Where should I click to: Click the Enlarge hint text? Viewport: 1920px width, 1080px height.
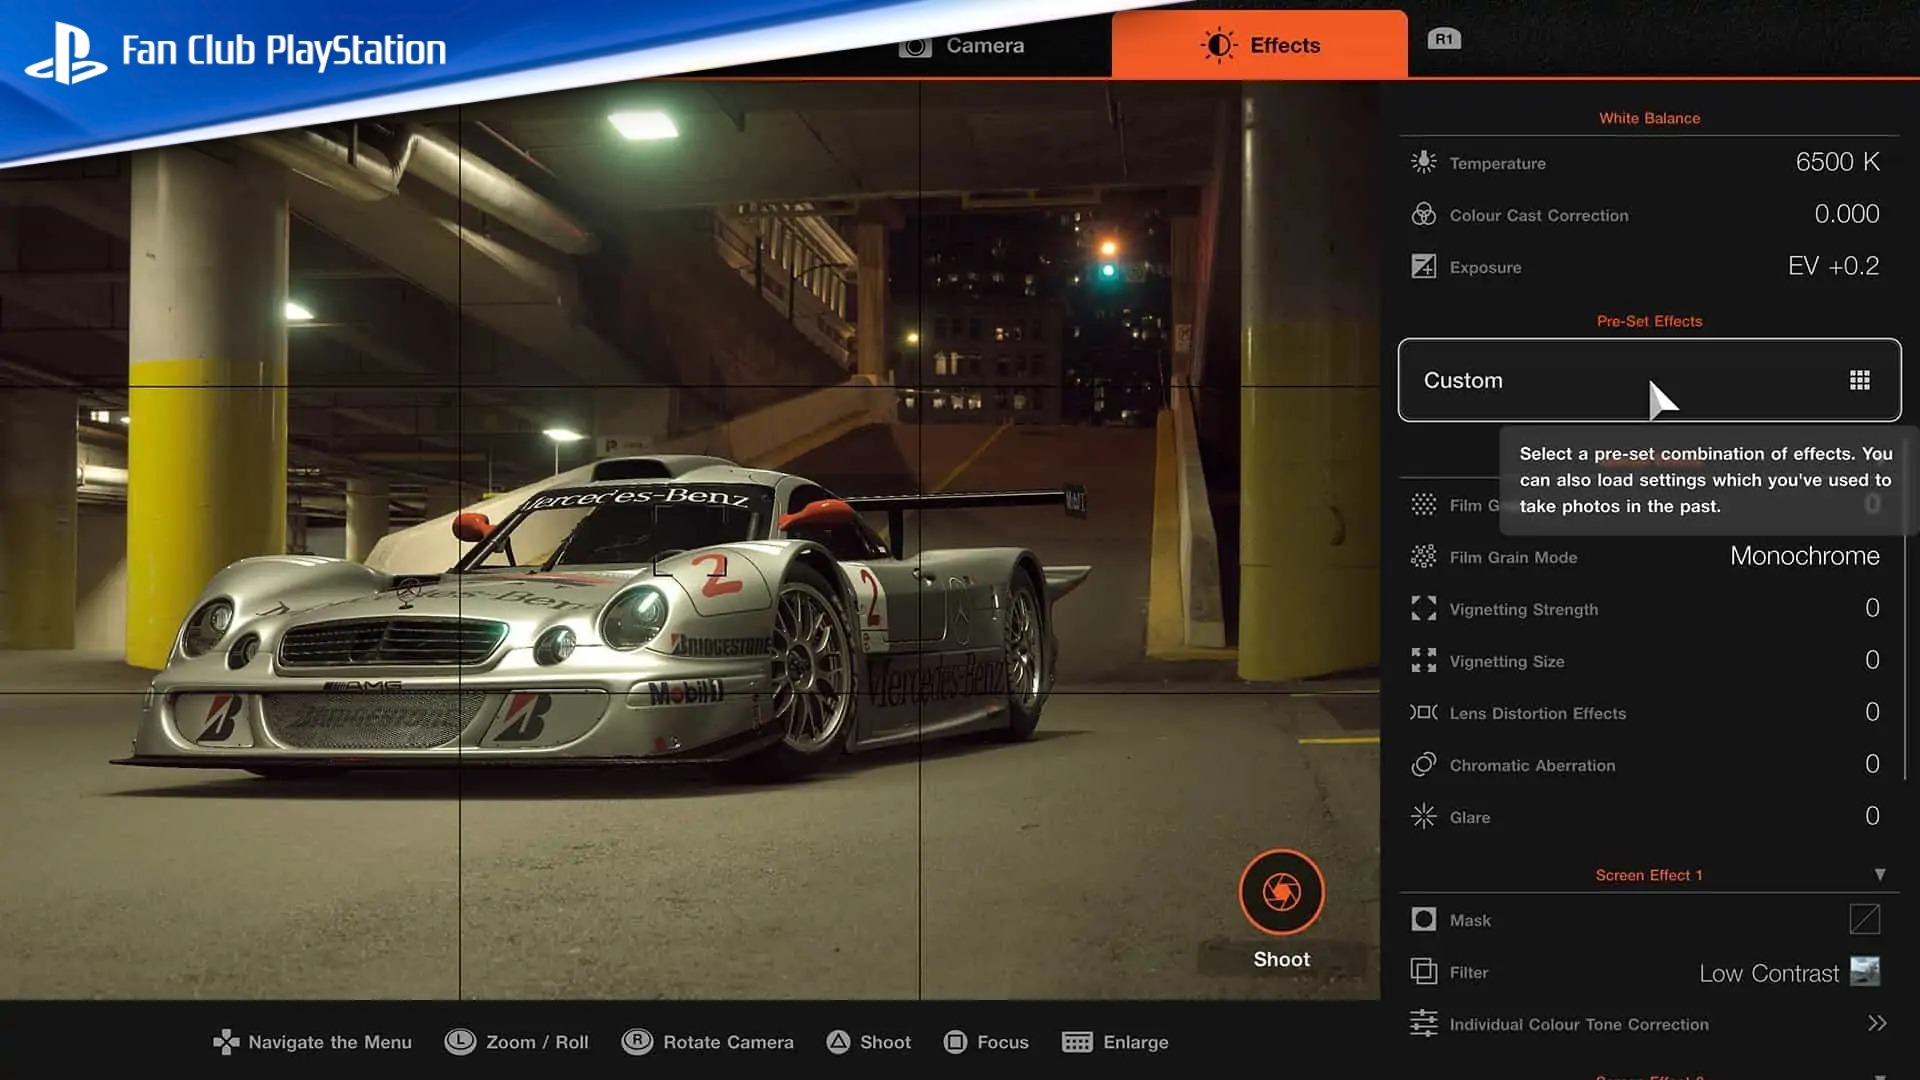pos(1136,1042)
